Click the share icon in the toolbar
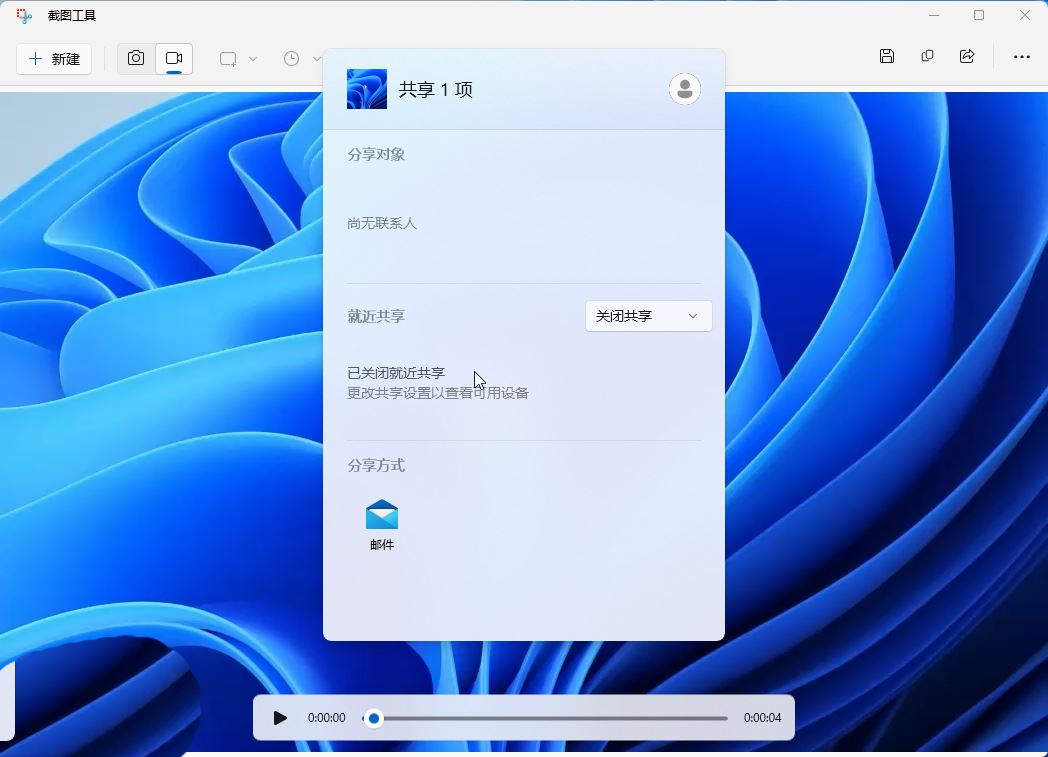 pyautogui.click(x=967, y=57)
